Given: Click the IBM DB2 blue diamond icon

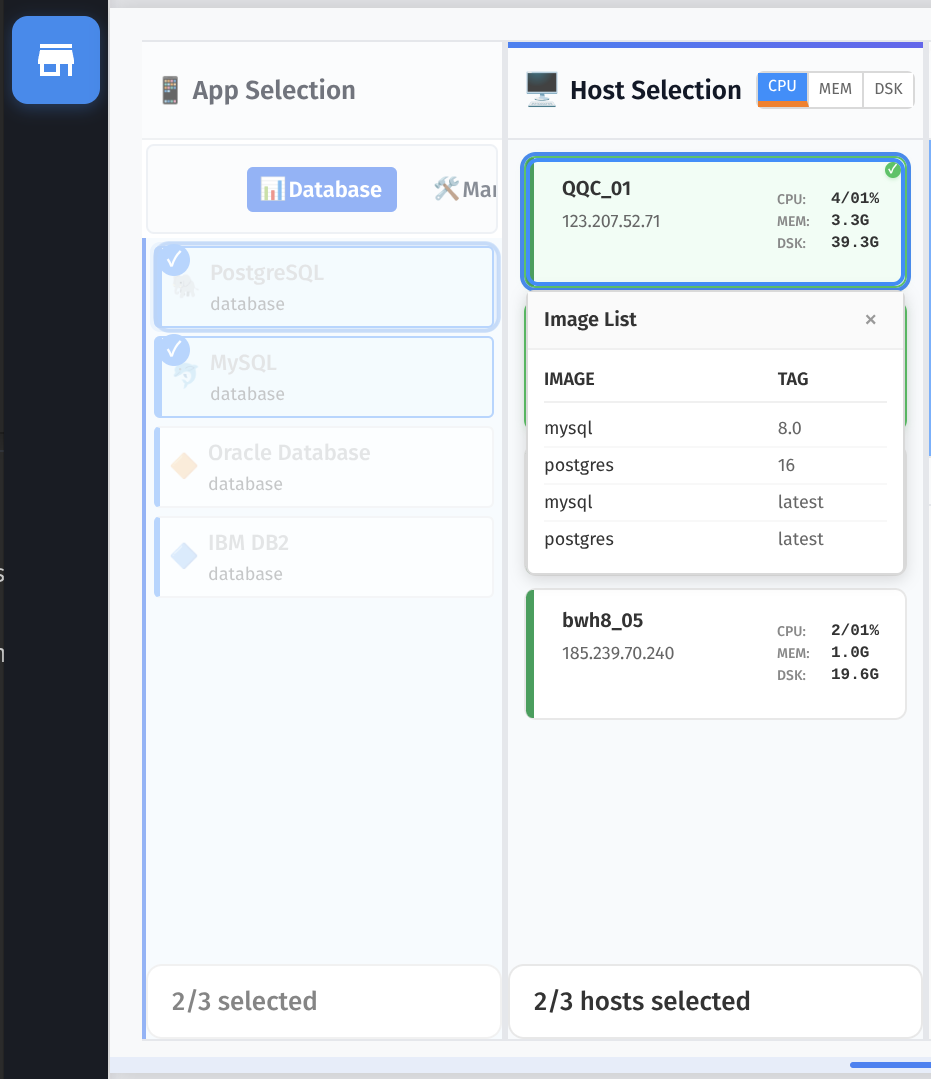Looking at the screenshot, I should tap(184, 557).
